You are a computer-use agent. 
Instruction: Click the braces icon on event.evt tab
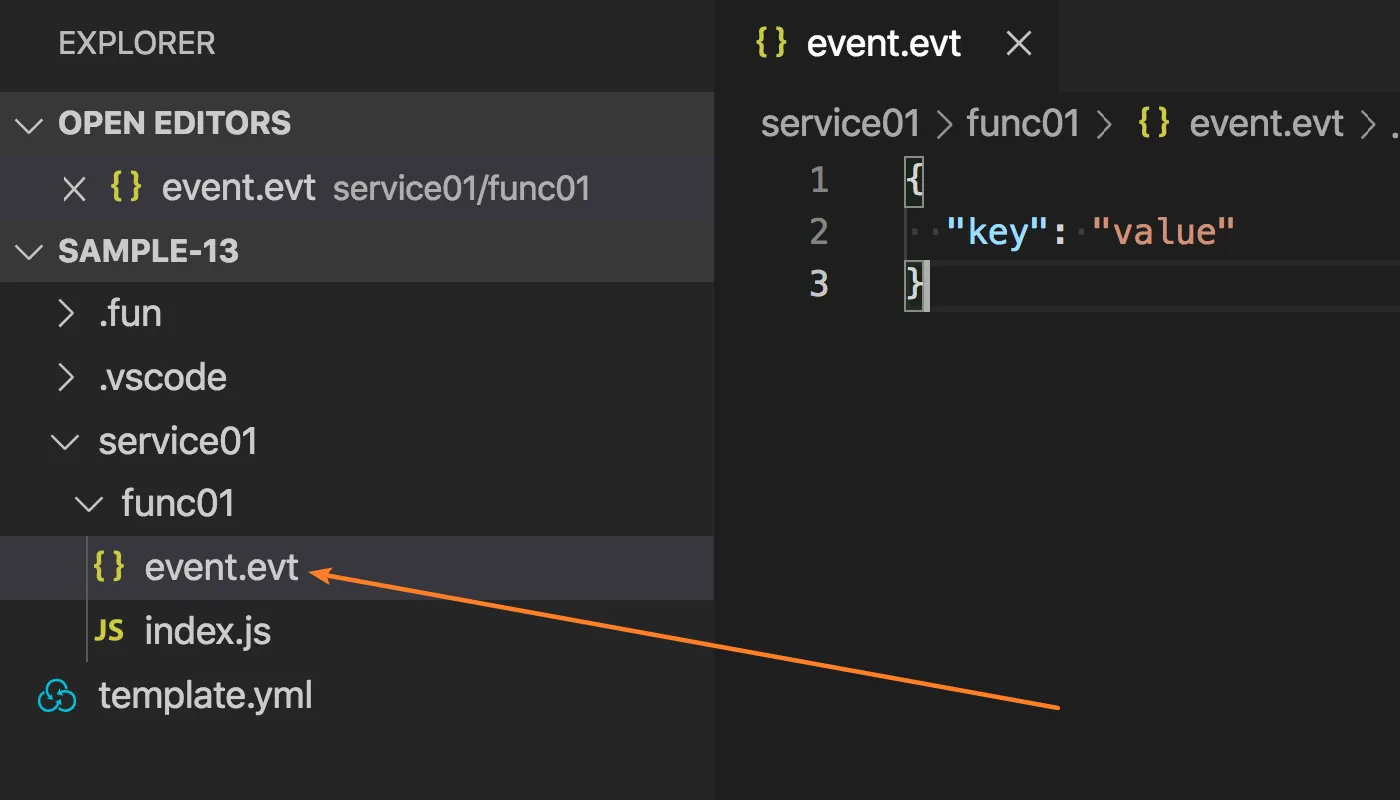[x=771, y=43]
